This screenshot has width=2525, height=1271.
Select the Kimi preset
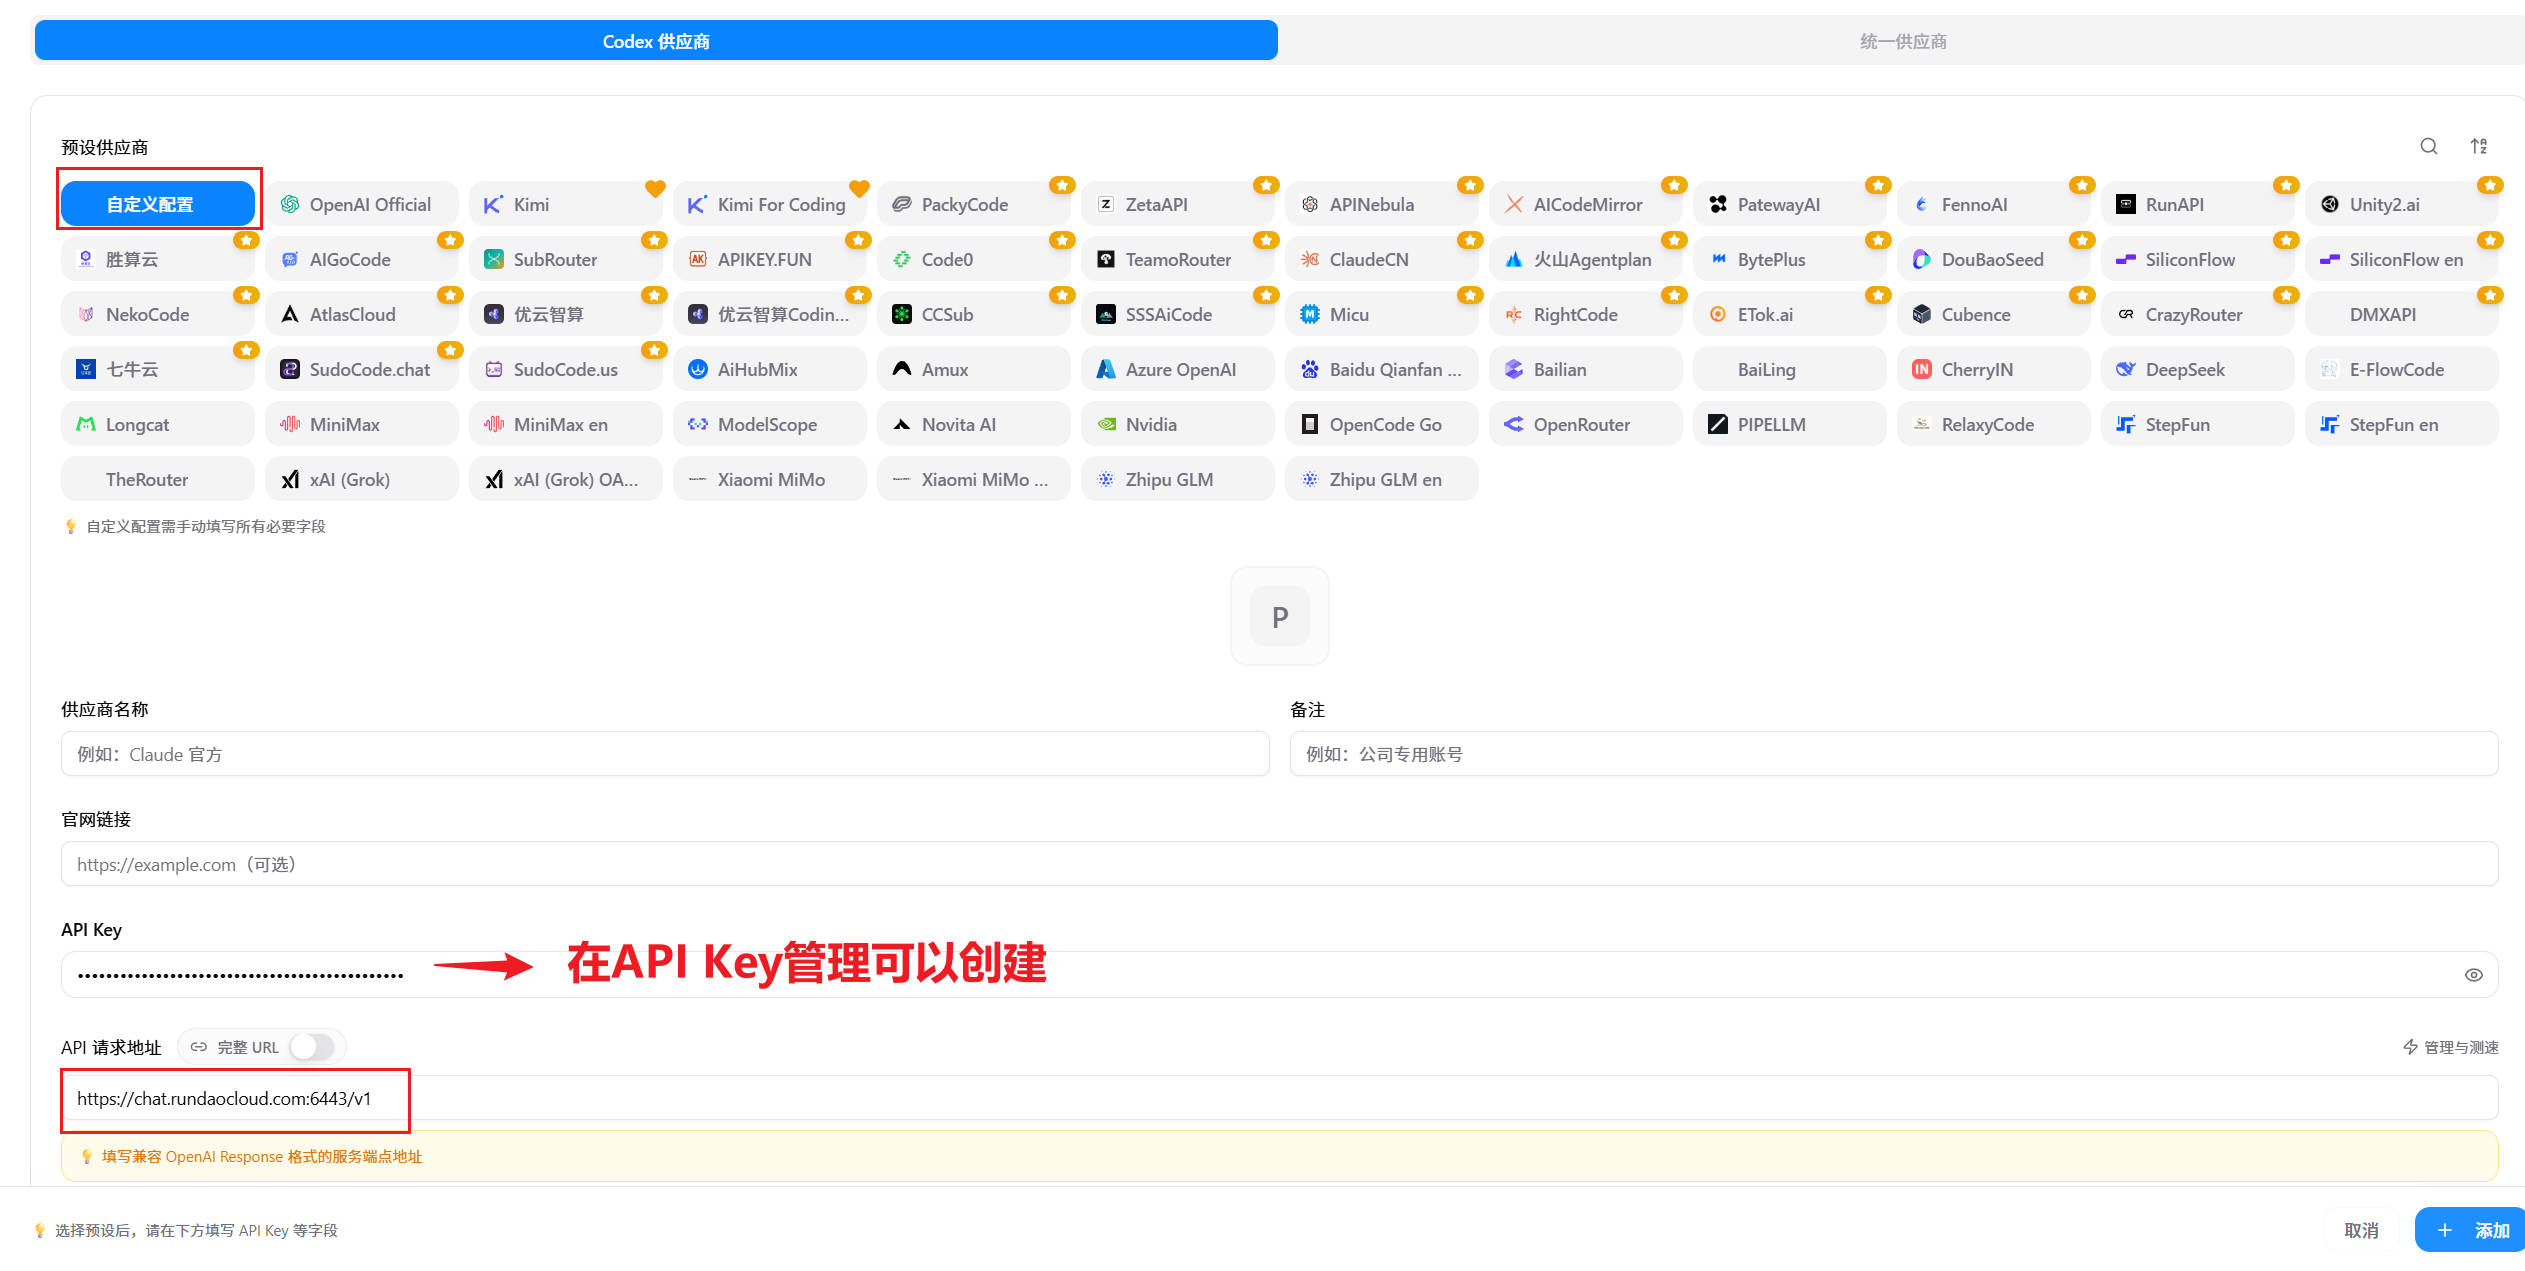(x=566, y=204)
